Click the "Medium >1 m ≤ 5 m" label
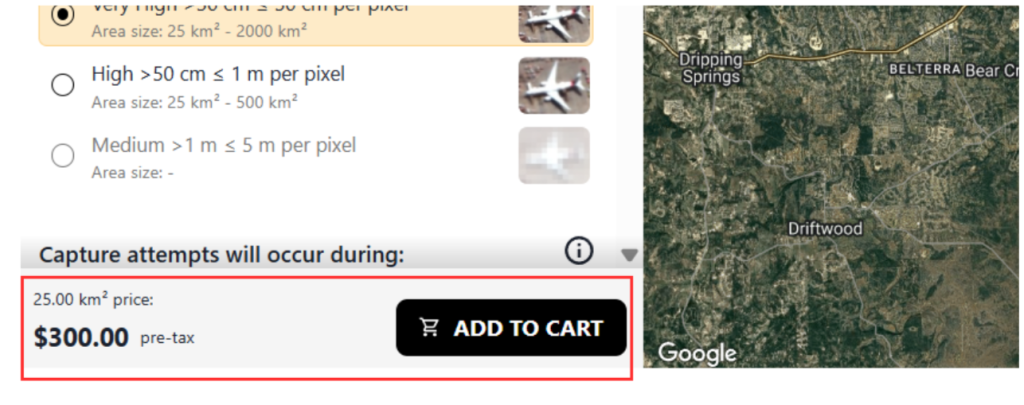 click(x=223, y=145)
